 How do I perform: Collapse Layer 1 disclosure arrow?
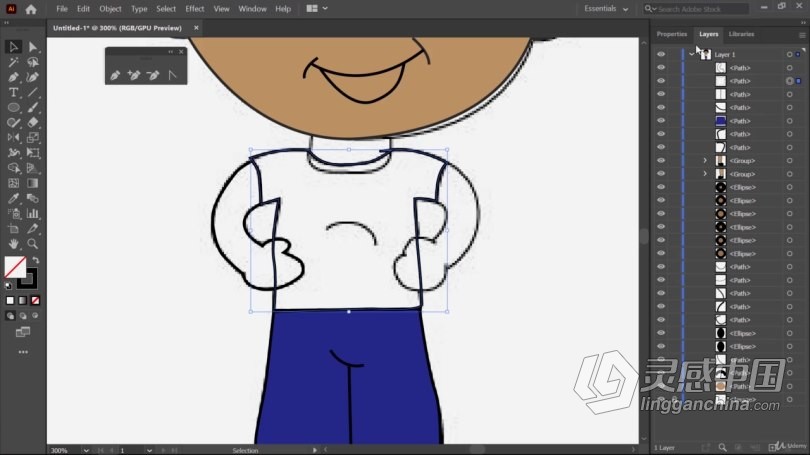tap(691, 54)
